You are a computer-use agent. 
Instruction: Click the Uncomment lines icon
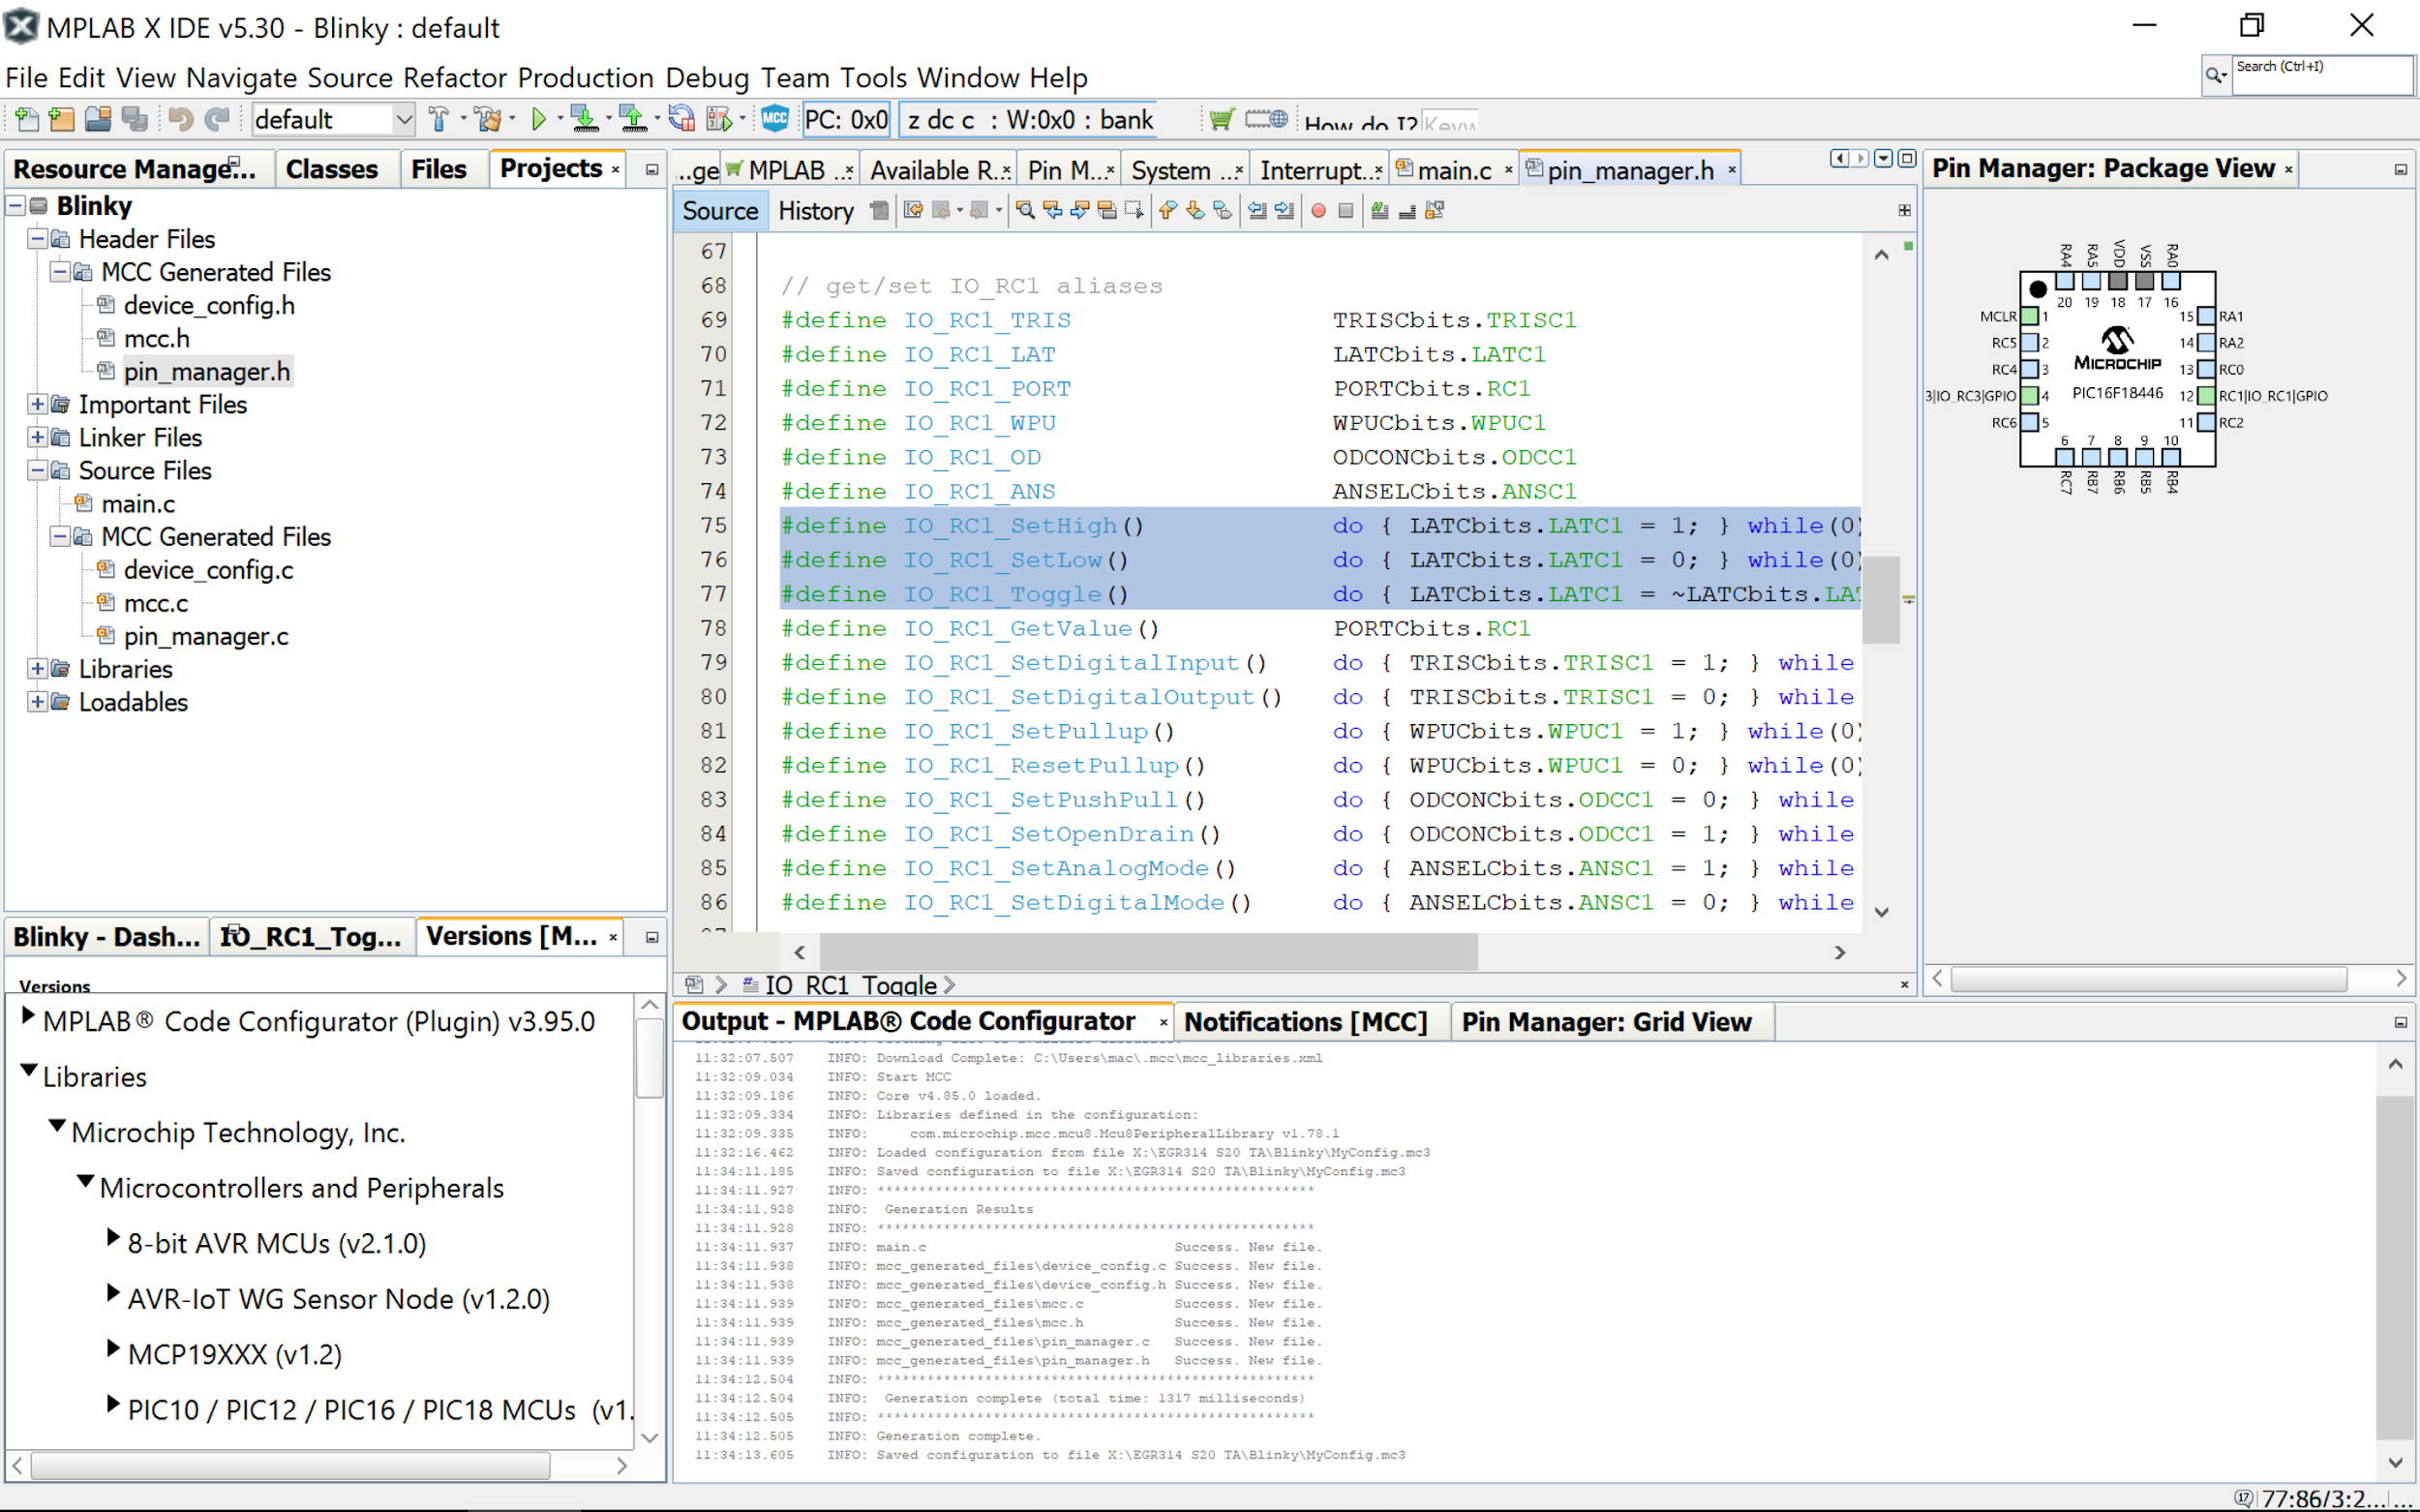[x=1407, y=211]
